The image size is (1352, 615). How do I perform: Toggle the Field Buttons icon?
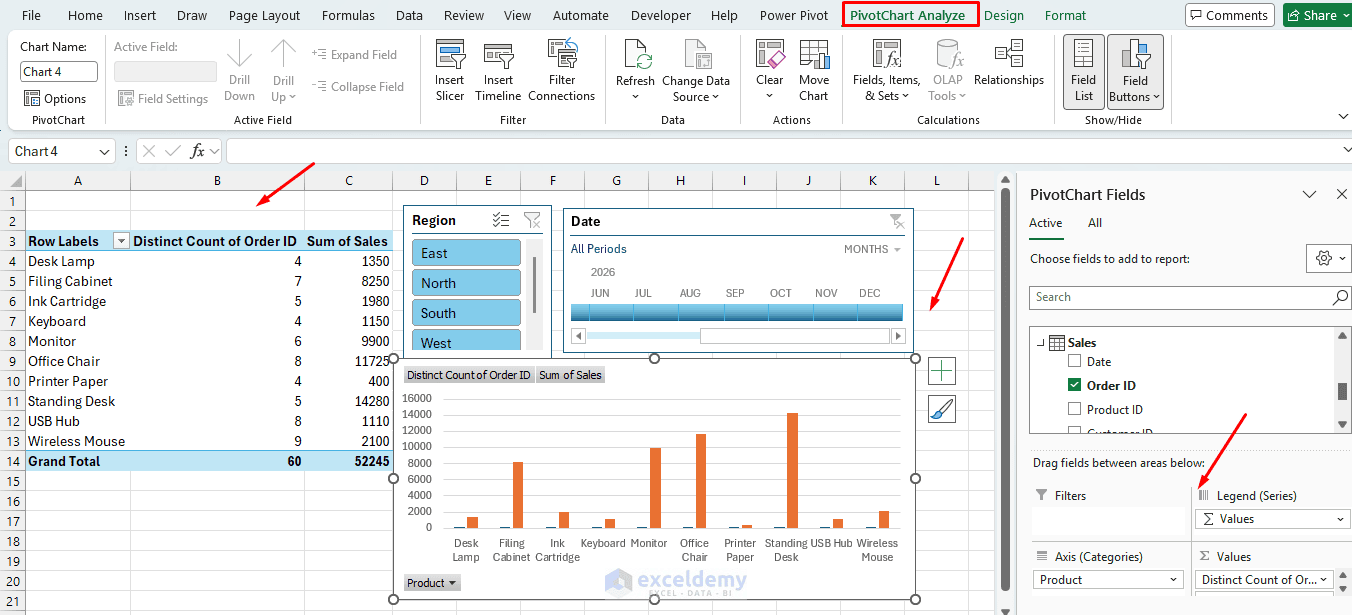[x=1135, y=55]
